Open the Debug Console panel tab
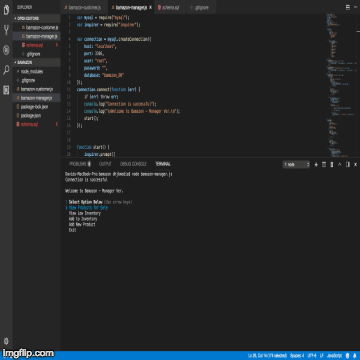Viewport: 360px width, 360px height. click(x=133, y=164)
